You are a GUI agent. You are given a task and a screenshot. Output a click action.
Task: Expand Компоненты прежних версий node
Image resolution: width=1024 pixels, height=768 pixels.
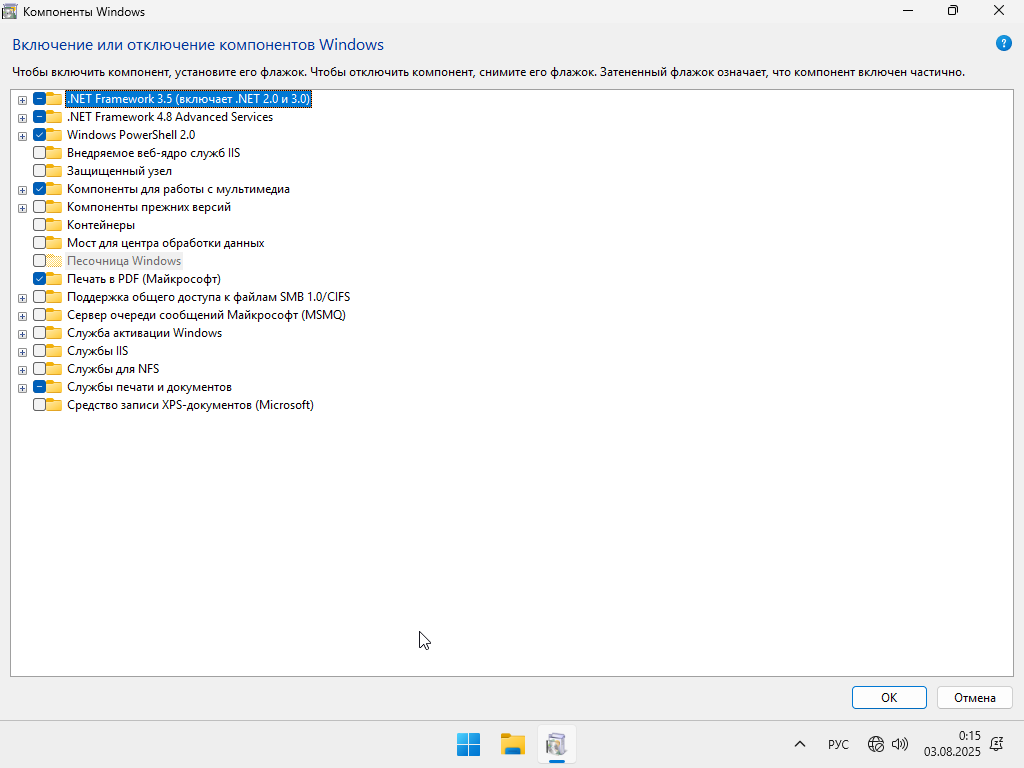pyautogui.click(x=22, y=208)
